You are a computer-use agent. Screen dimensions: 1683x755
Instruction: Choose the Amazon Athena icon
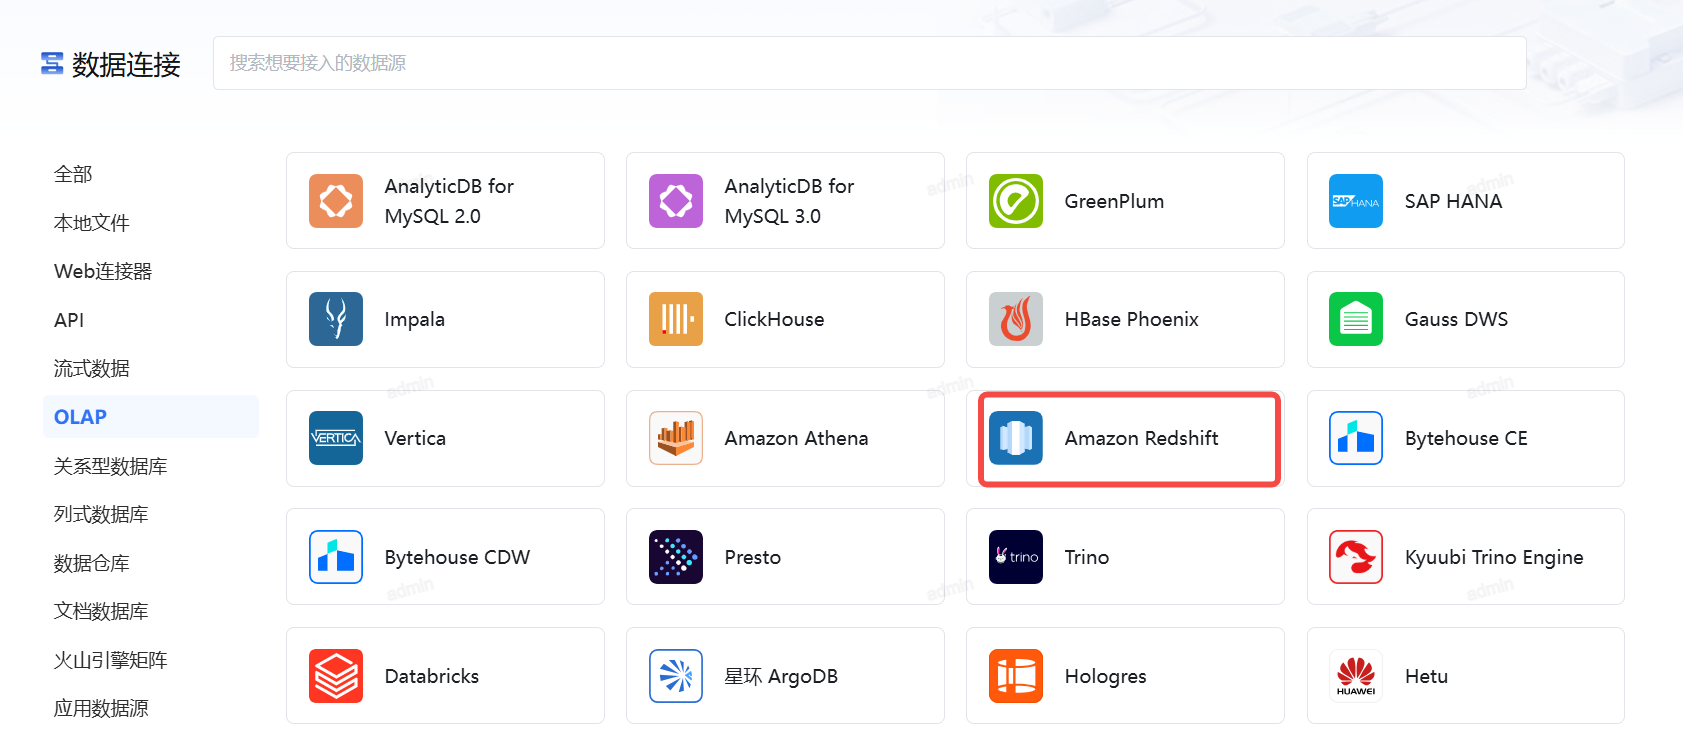676,438
